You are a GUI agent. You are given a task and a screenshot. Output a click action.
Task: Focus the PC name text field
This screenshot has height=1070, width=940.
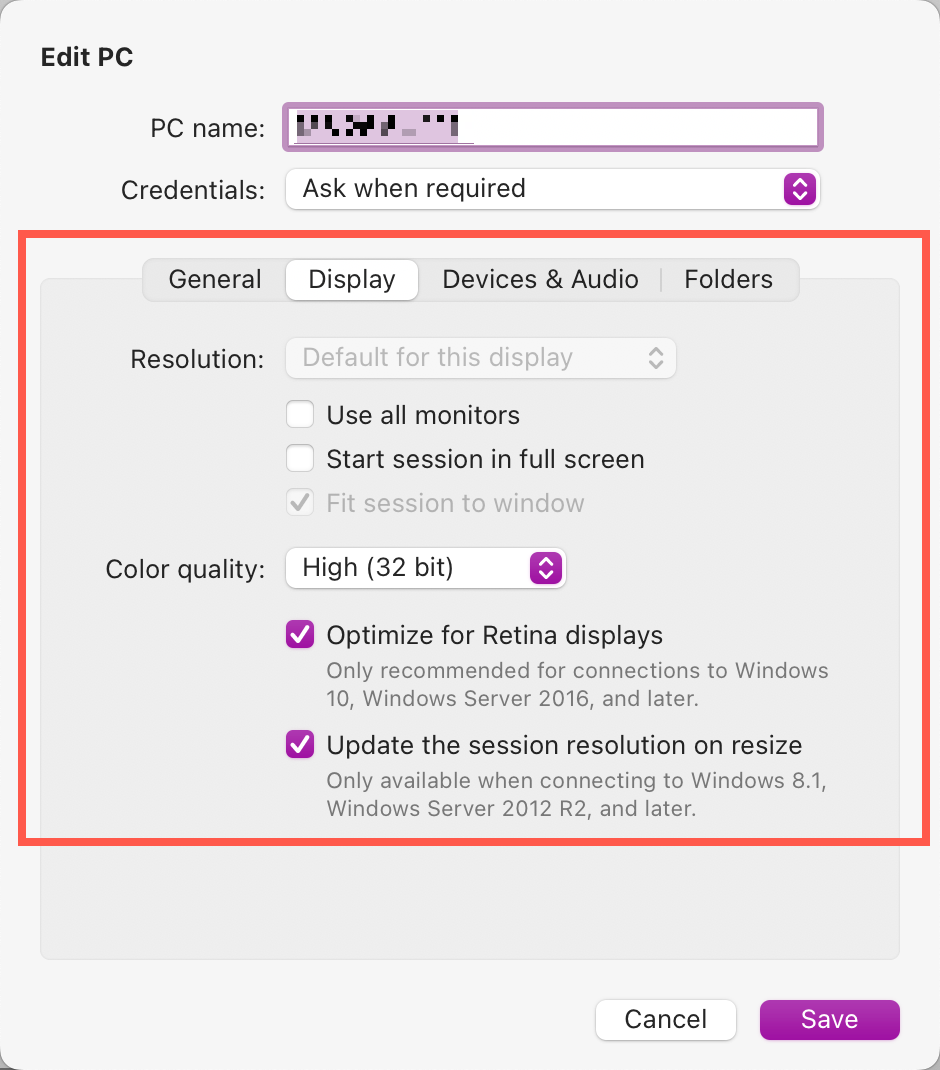(x=640, y=127)
